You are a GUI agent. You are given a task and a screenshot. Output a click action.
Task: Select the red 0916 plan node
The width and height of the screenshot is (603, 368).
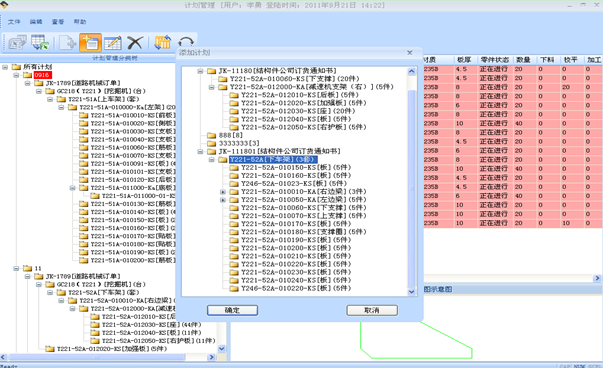click(x=42, y=75)
